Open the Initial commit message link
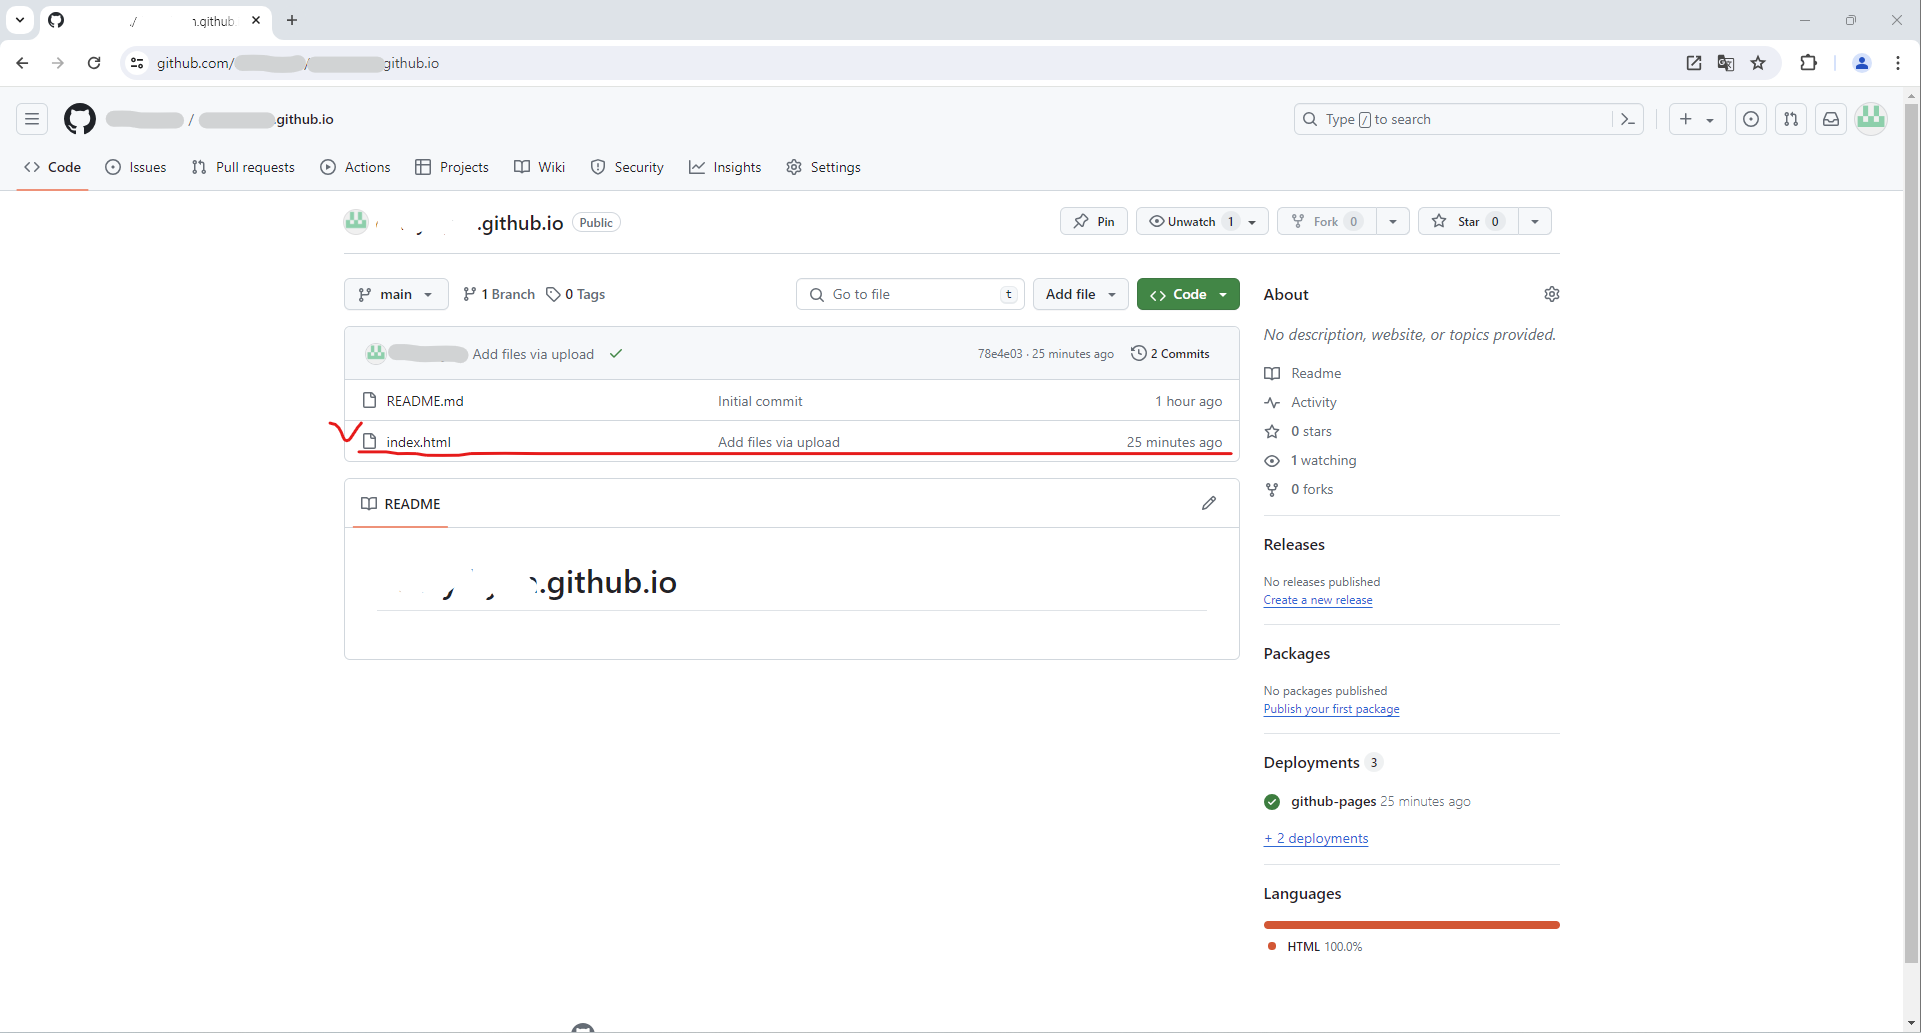The width and height of the screenshot is (1921, 1033). pos(760,401)
